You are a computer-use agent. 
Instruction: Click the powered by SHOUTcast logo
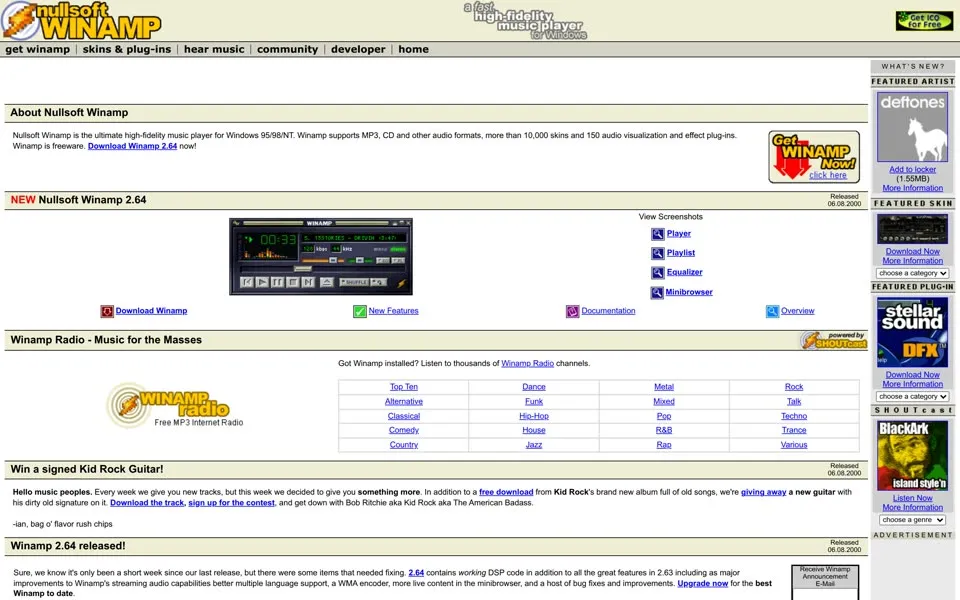click(x=833, y=340)
